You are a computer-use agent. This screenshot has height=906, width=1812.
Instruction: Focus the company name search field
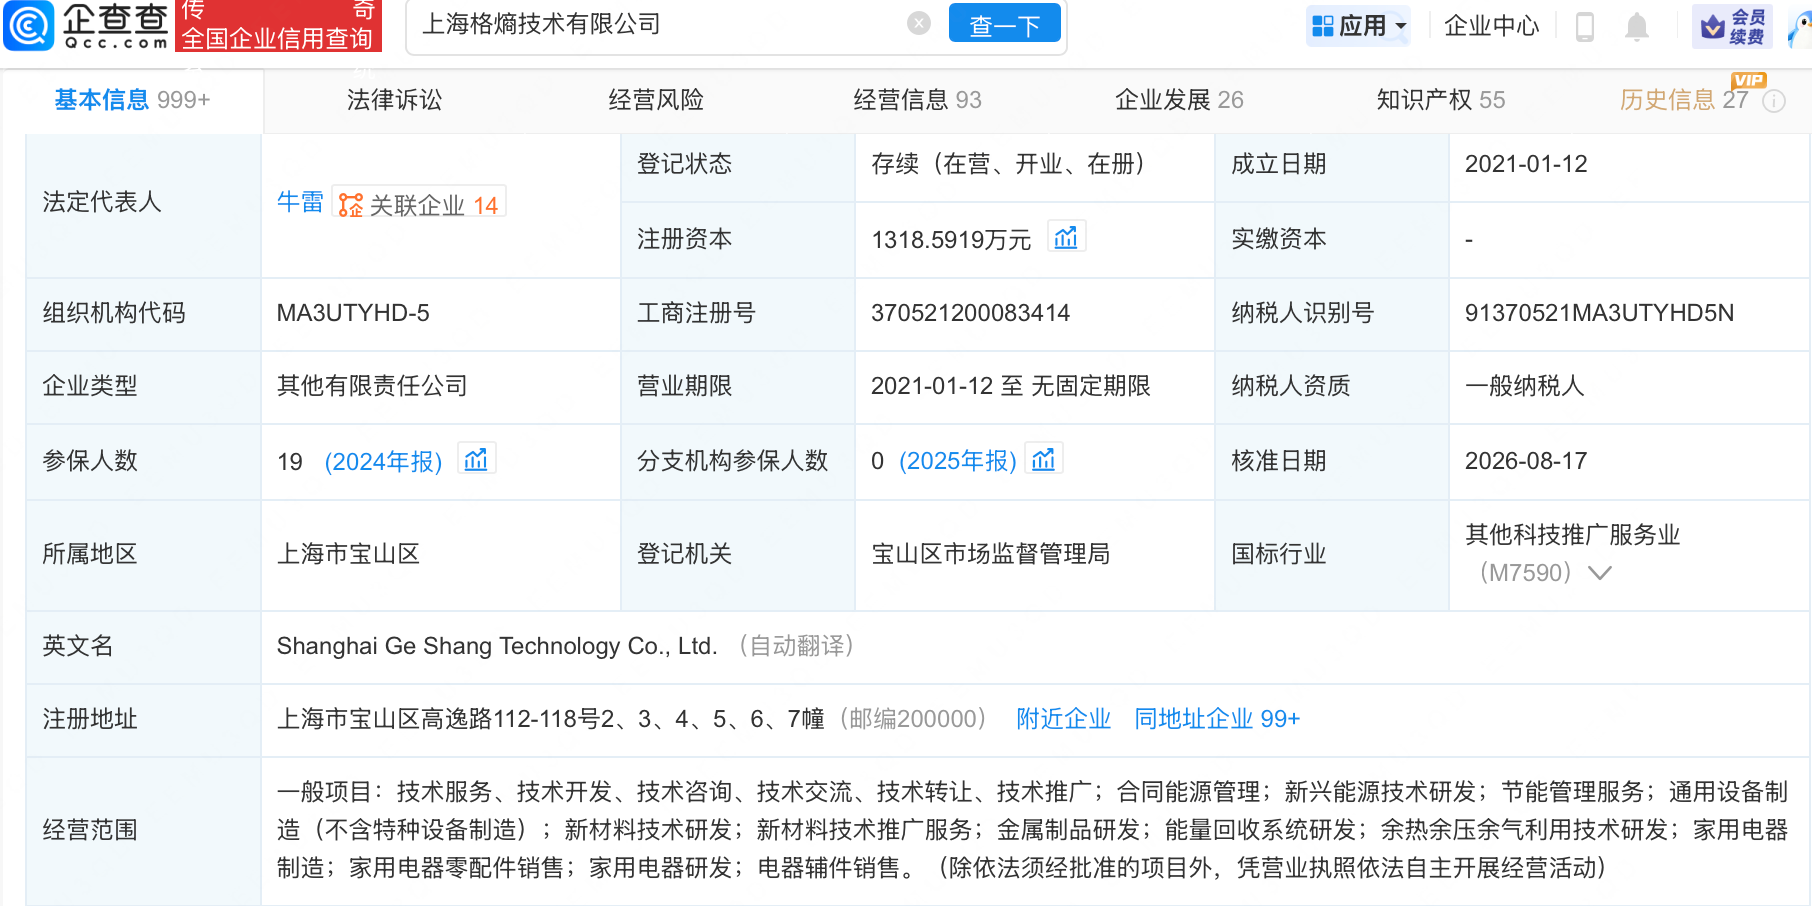click(x=660, y=24)
